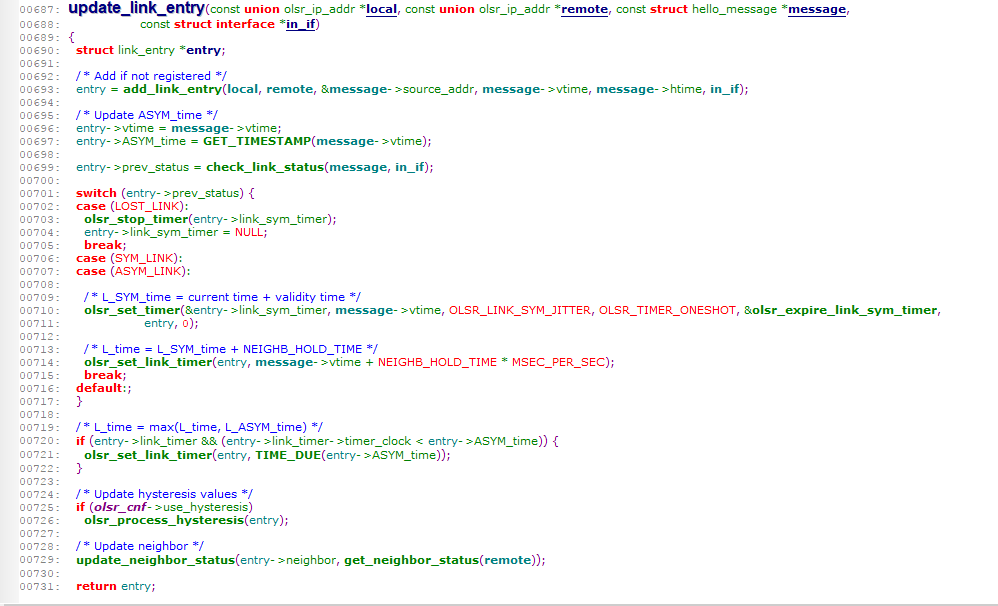Click 'interface' keyword on line 00688
This screenshot has height=606, width=998.
pyautogui.click(x=245, y=24)
